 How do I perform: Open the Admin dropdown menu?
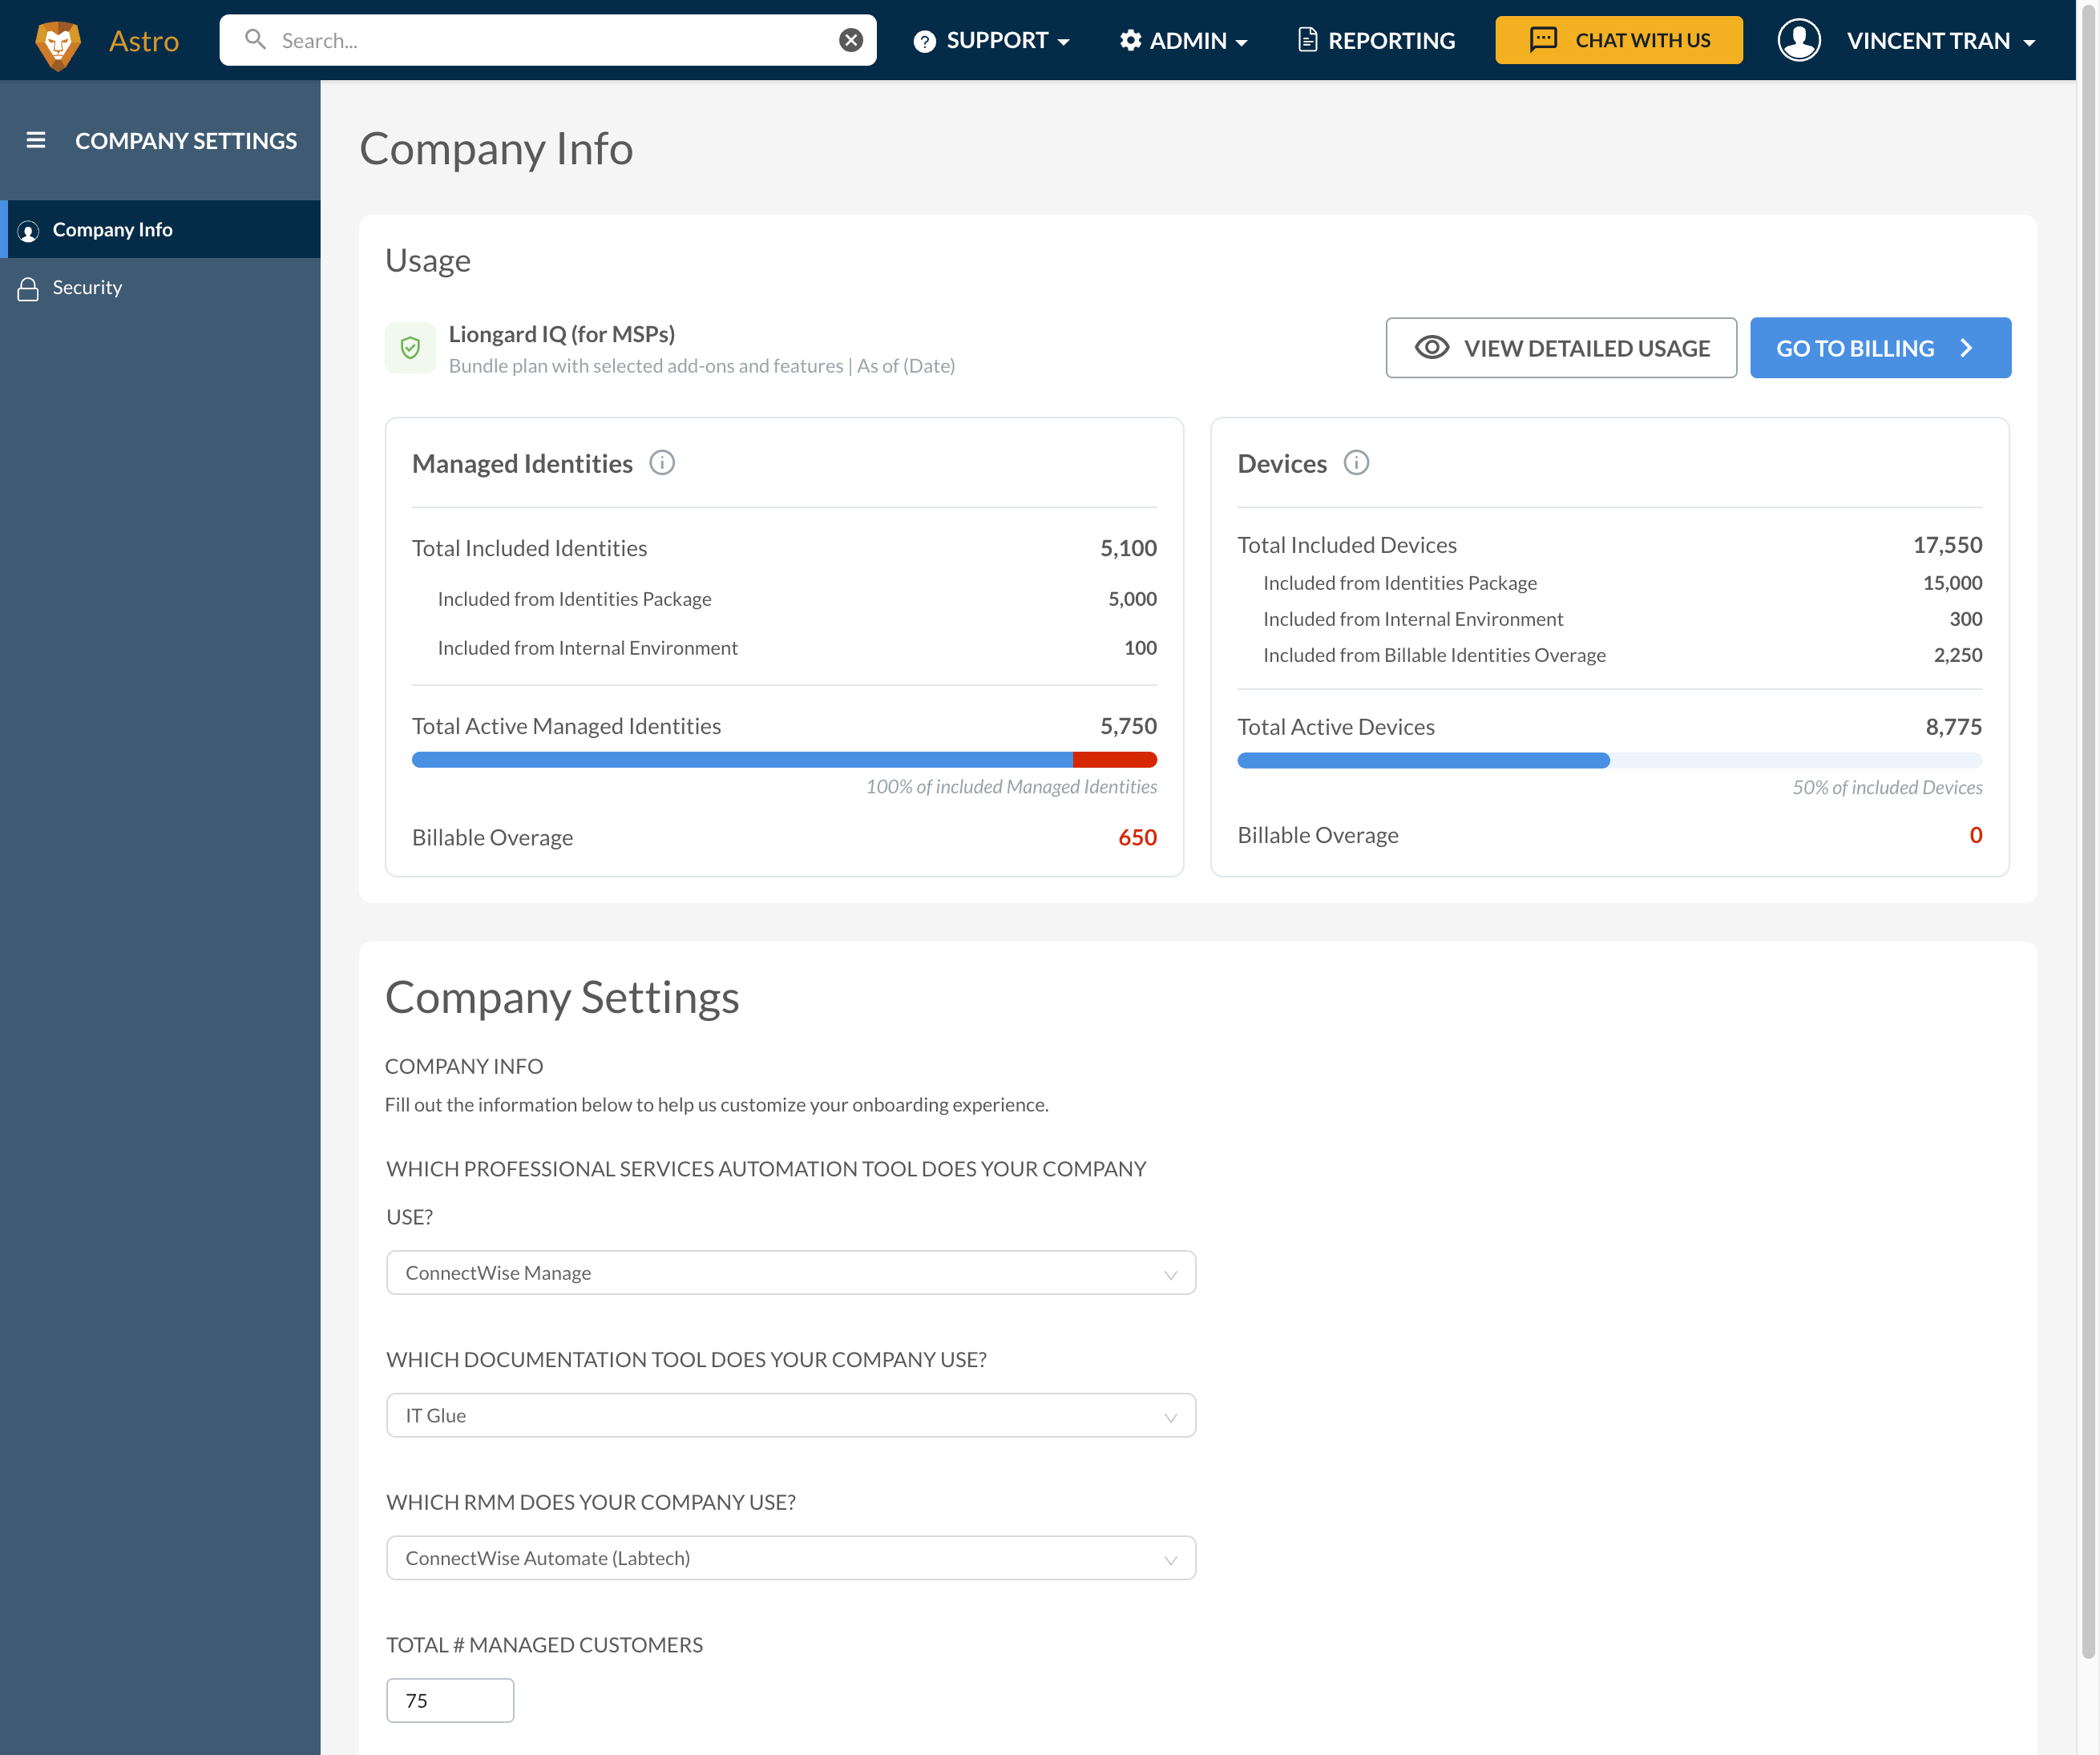pos(1183,40)
